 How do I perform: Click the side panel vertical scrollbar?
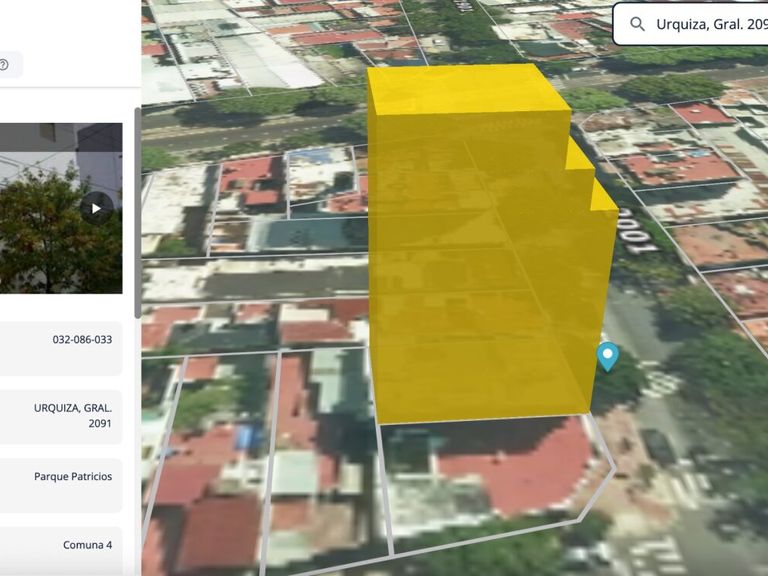(138, 213)
